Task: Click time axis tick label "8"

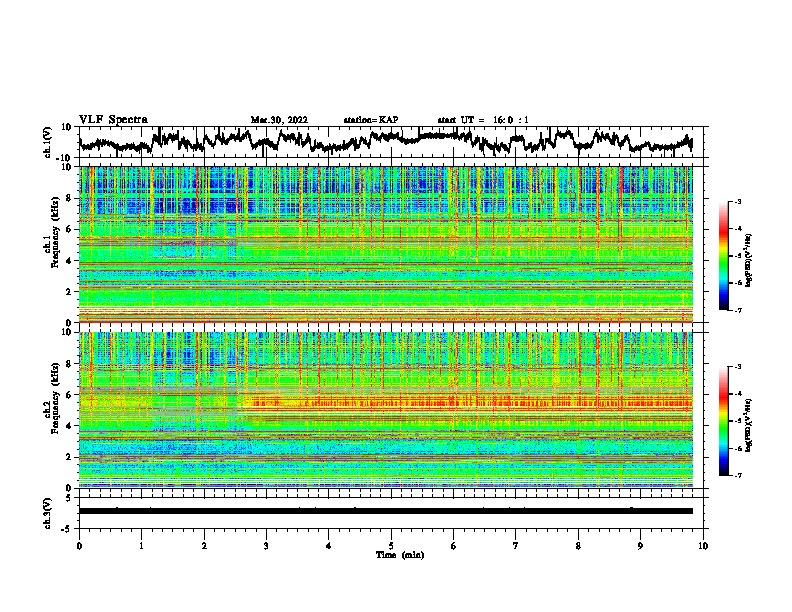Action: click(x=578, y=546)
